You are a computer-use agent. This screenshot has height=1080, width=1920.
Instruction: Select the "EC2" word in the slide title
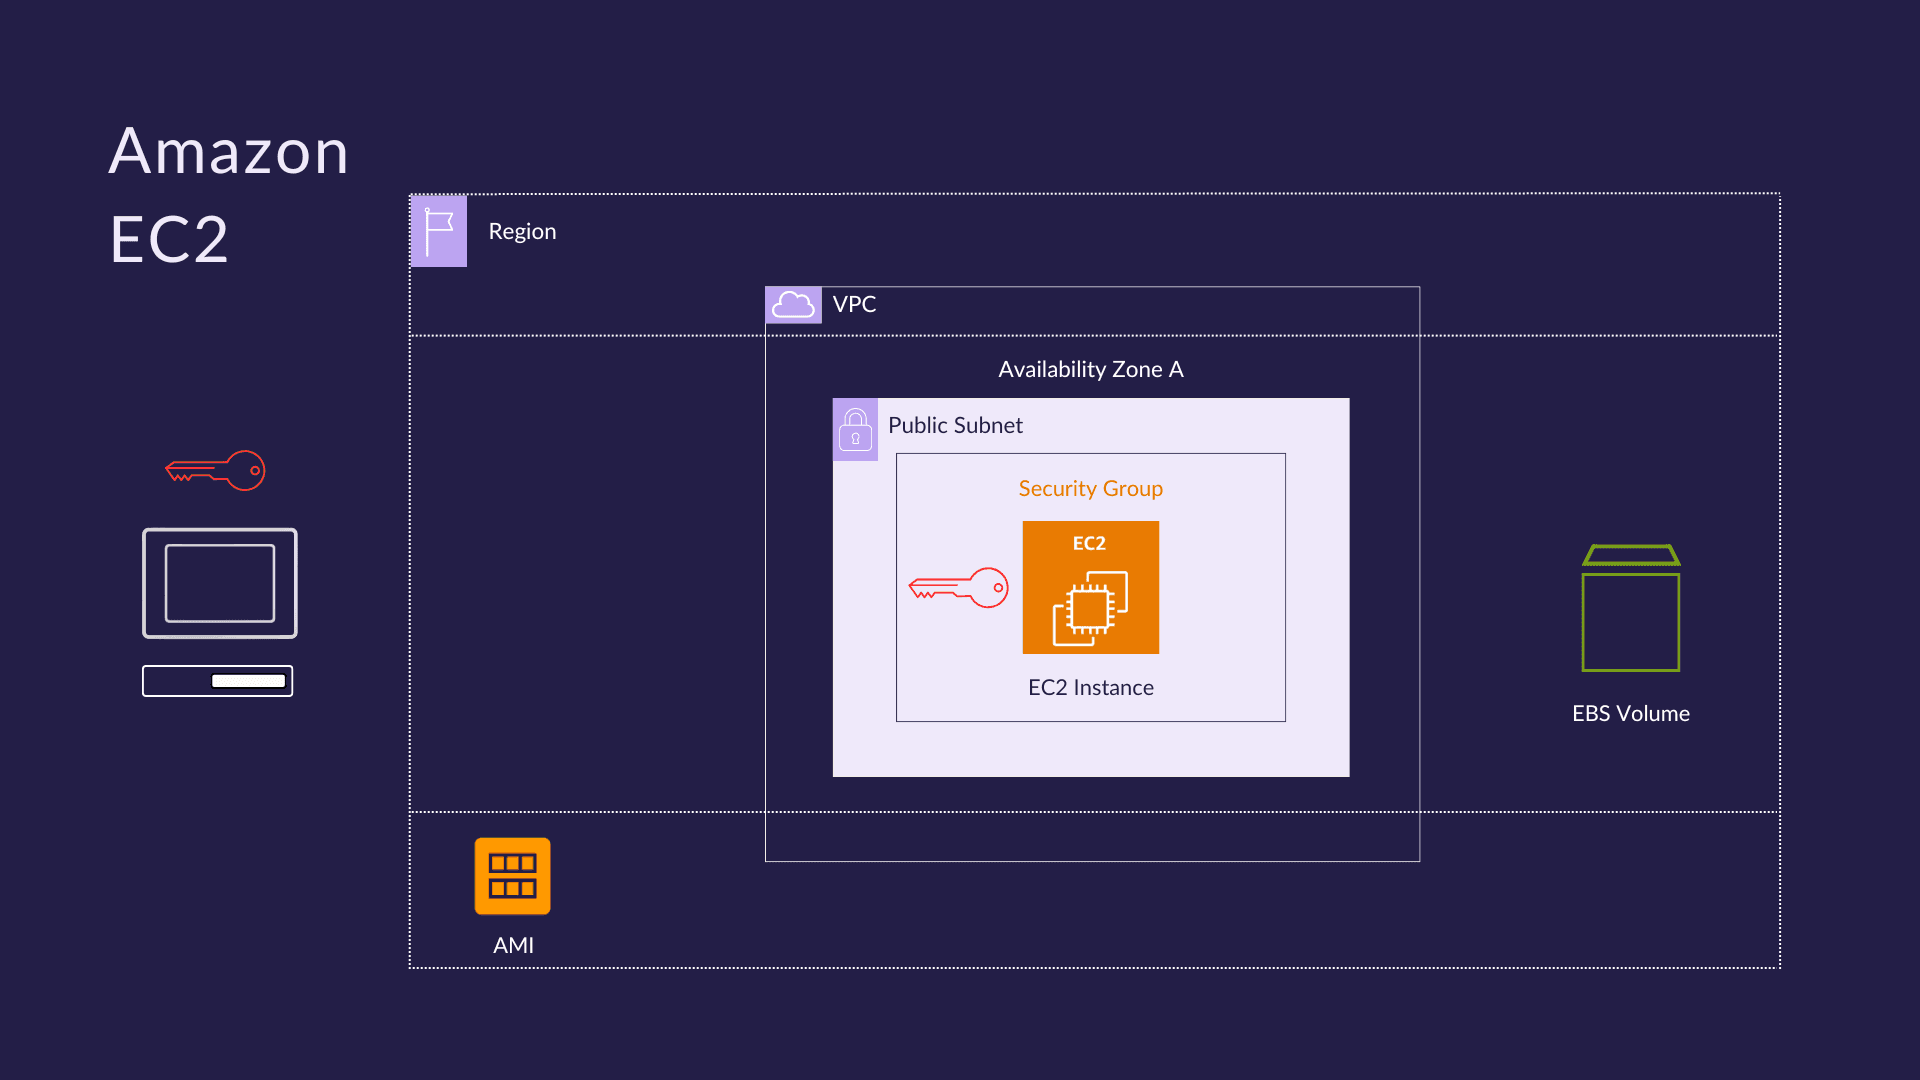(x=169, y=240)
